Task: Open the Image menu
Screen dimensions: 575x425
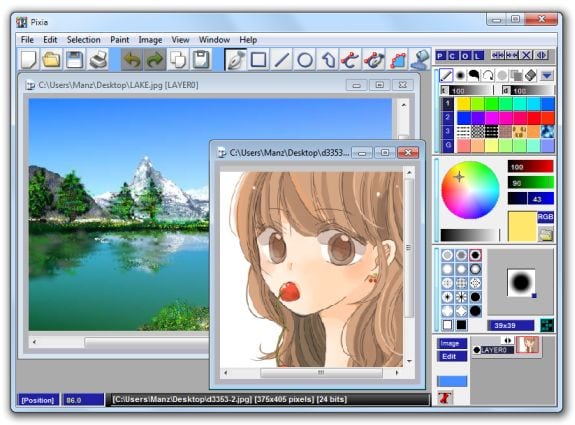Action: [x=150, y=40]
